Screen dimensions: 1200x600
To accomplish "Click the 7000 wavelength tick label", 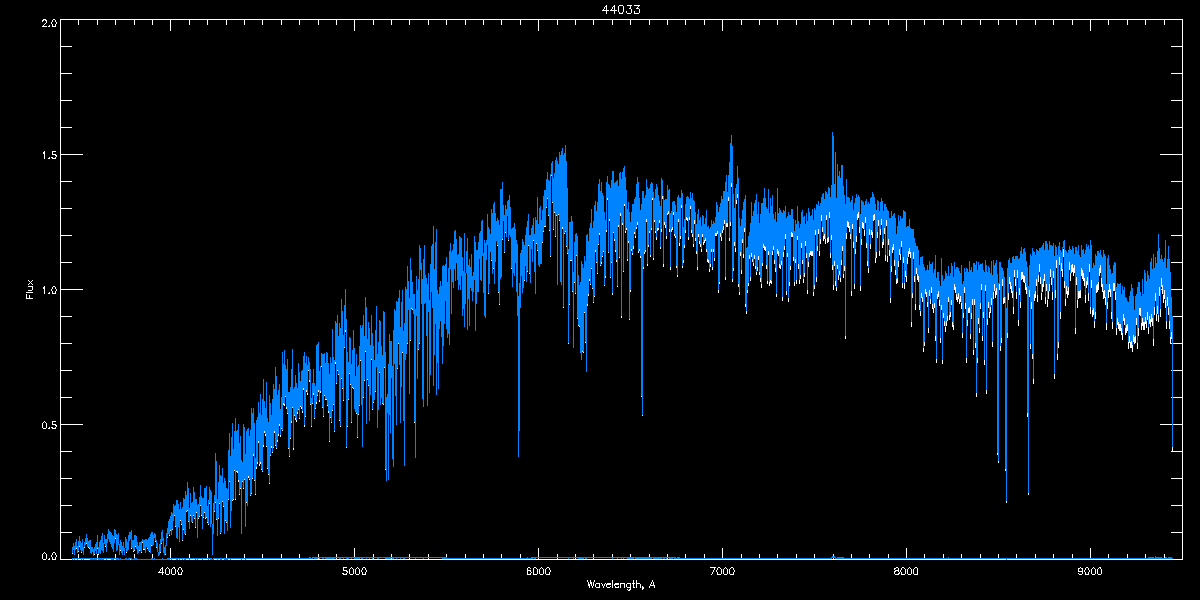I will pyautogui.click(x=722, y=572).
